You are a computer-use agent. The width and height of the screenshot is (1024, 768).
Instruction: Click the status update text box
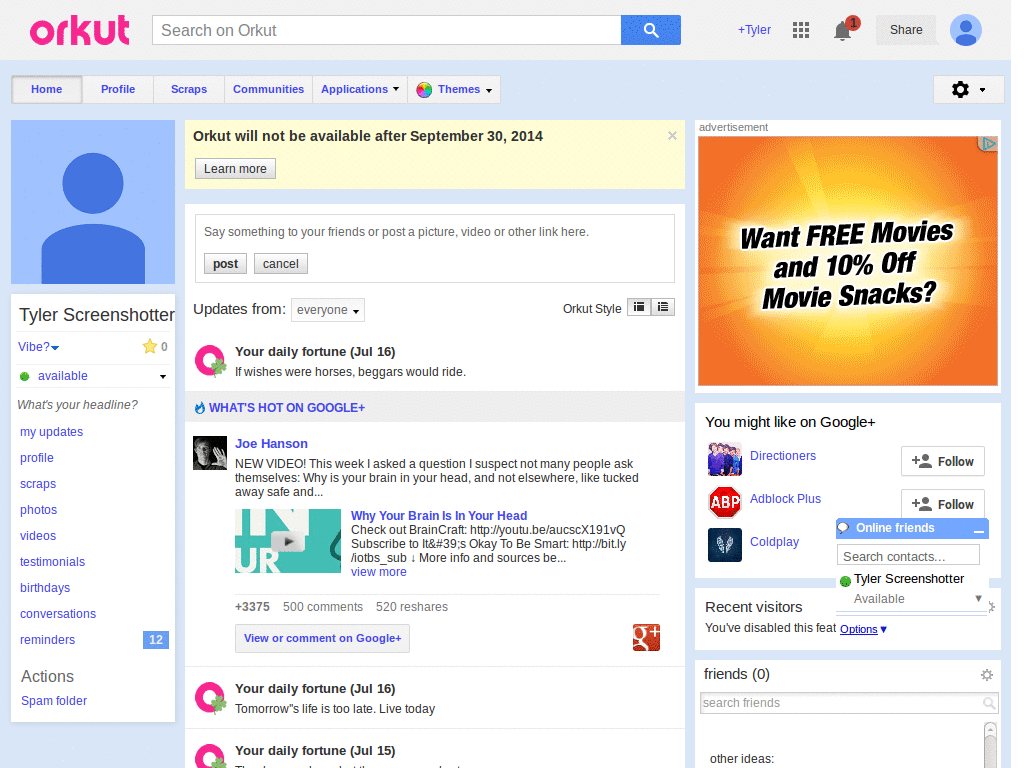click(x=434, y=232)
